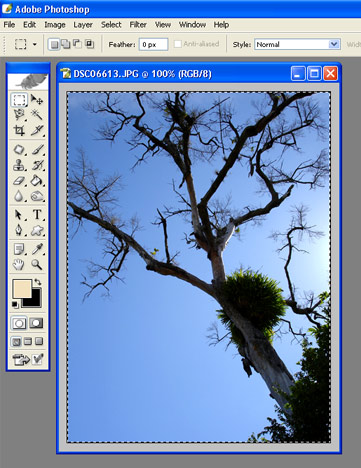The width and height of the screenshot is (361, 468).
Task: Activate the Type tool
Action: pos(37,214)
